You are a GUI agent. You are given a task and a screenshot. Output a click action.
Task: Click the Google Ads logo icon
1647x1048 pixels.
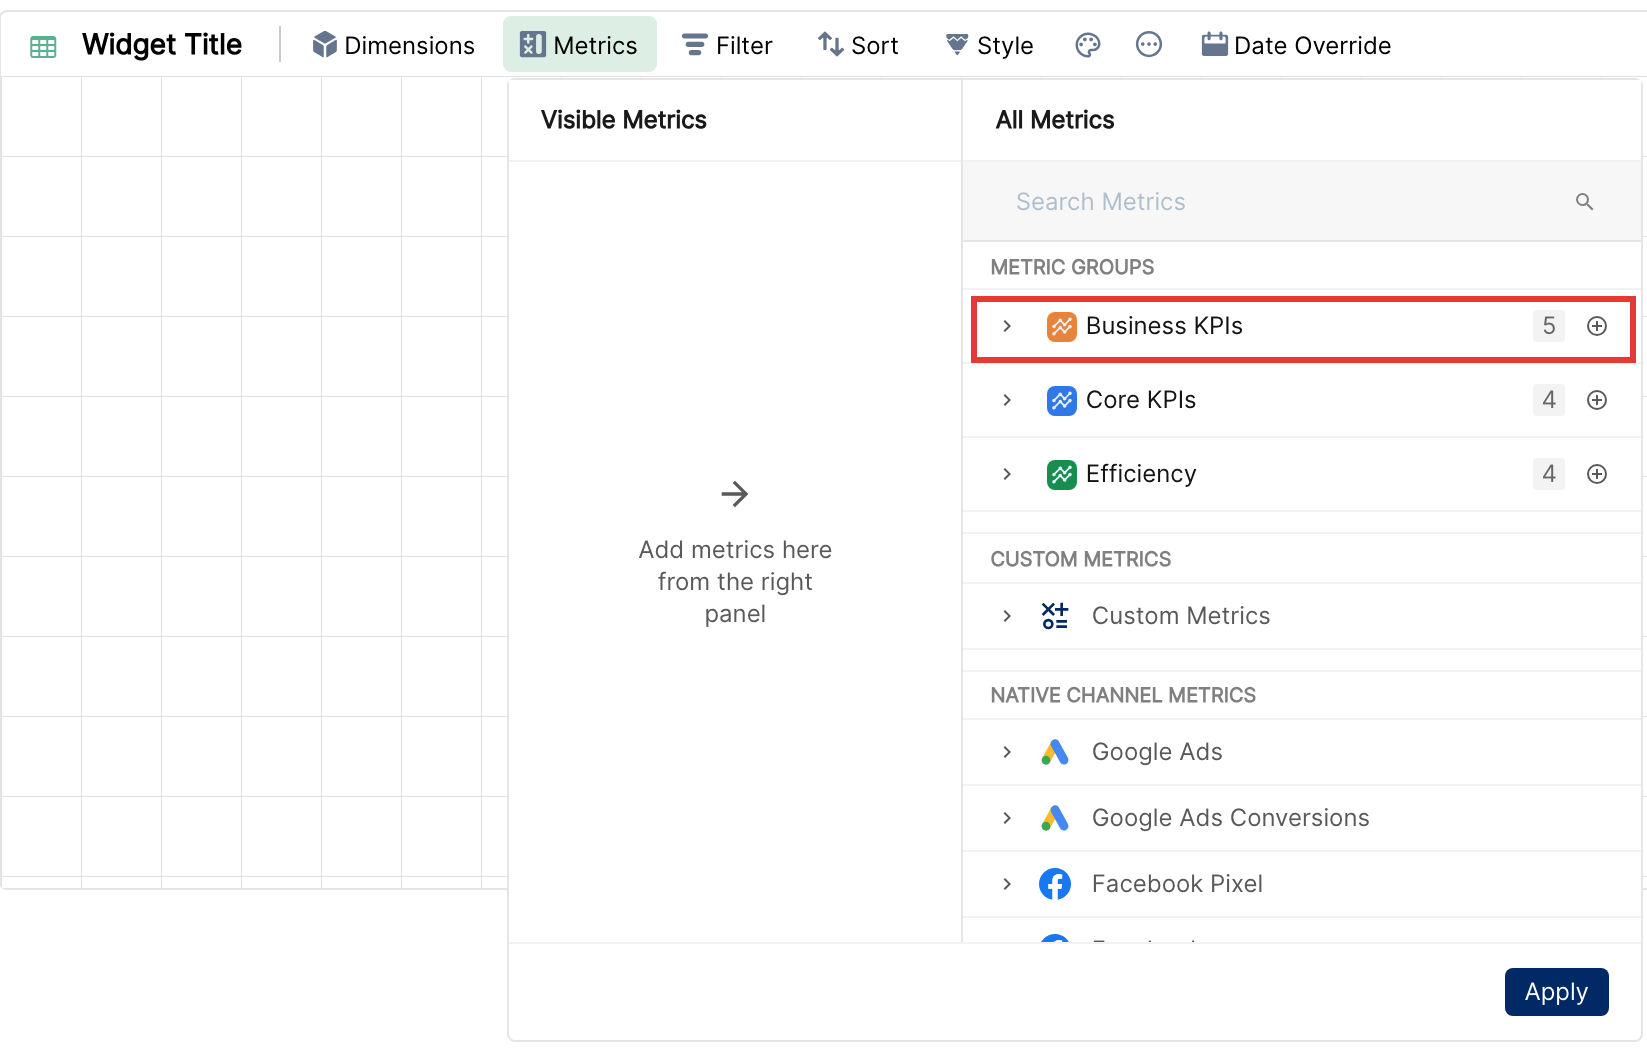[1055, 752]
